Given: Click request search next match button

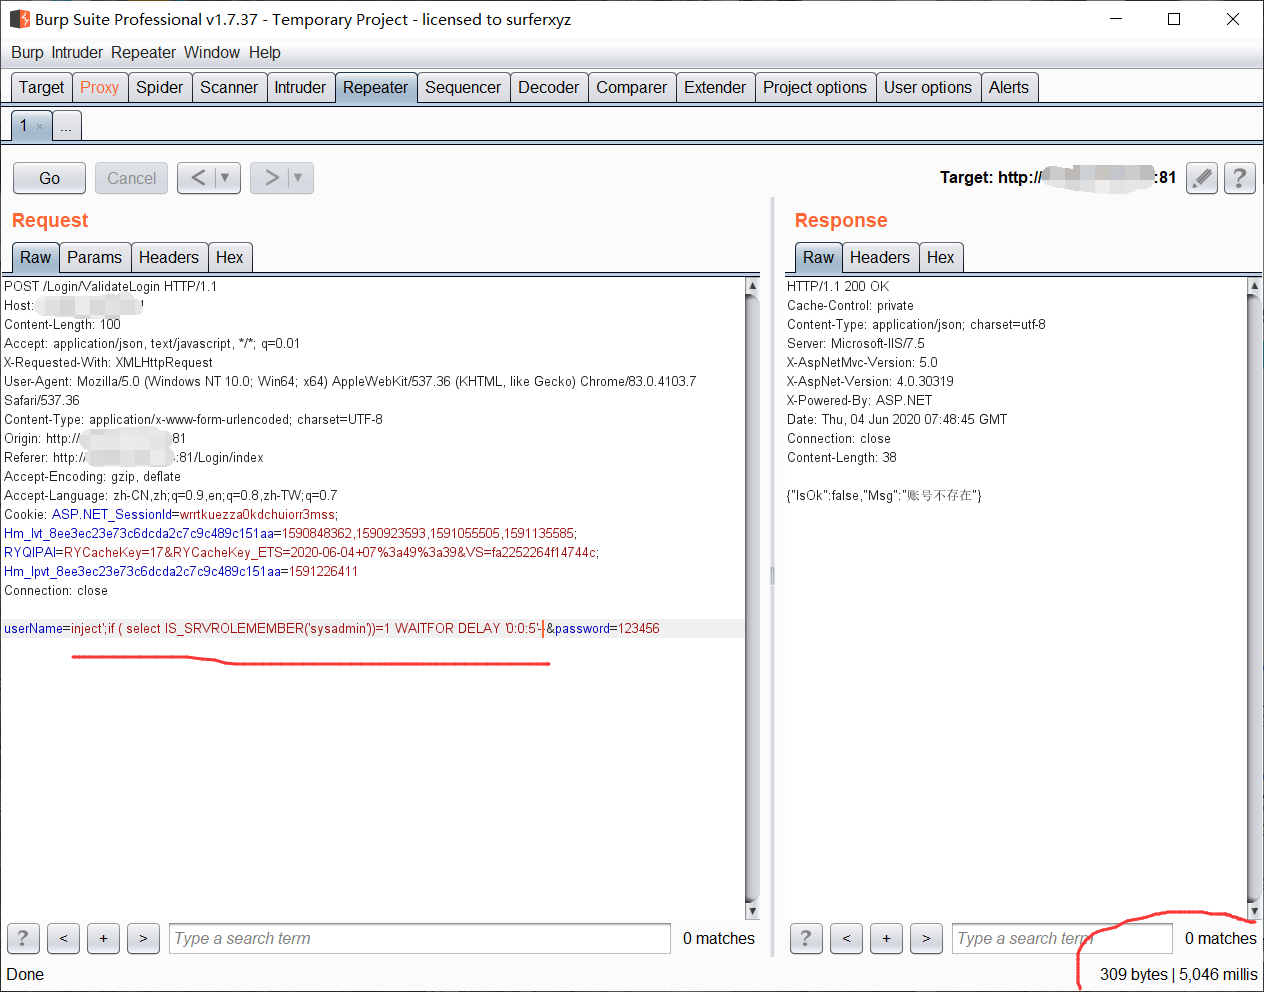Looking at the screenshot, I should [143, 938].
